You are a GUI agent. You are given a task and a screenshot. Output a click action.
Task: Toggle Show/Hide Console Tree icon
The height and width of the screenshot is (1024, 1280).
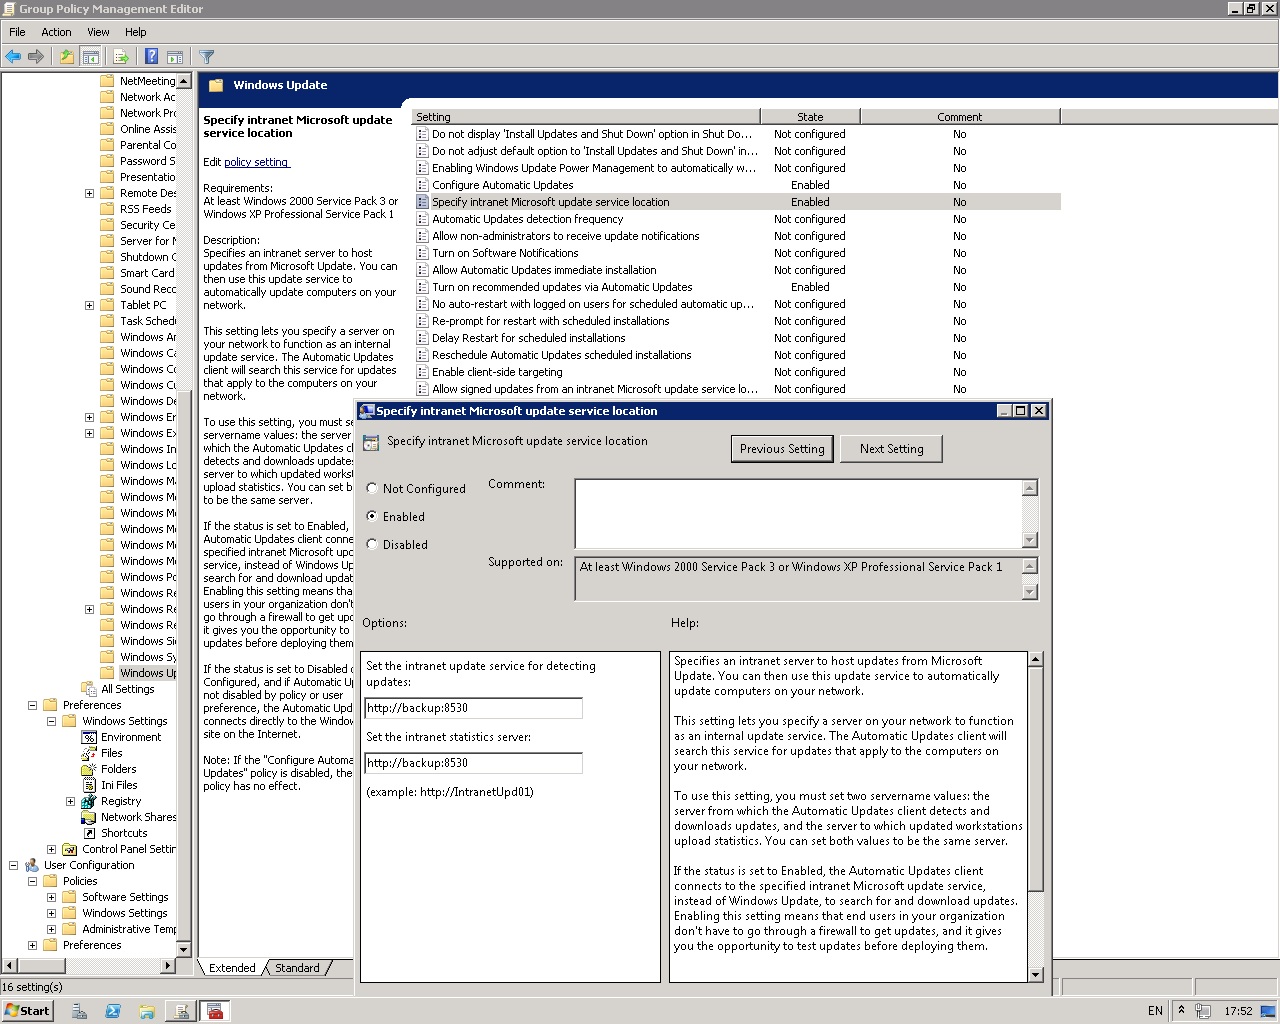coord(90,57)
